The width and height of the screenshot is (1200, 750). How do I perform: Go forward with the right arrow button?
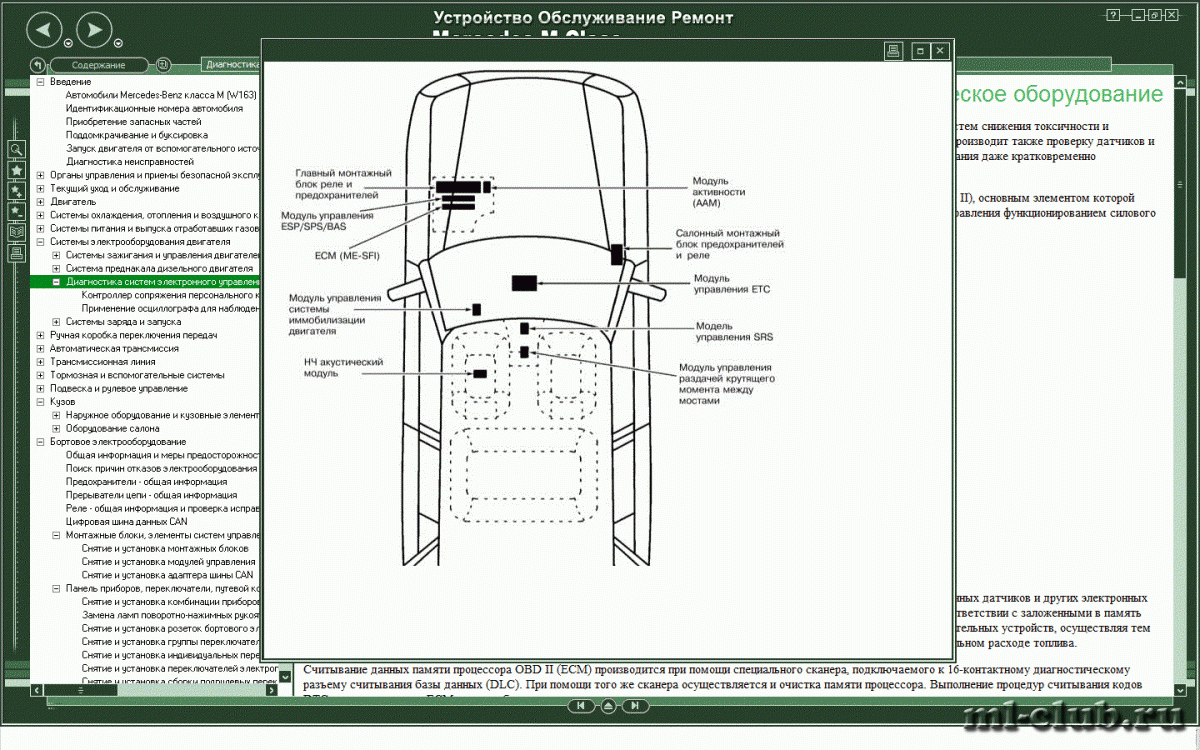[94, 30]
